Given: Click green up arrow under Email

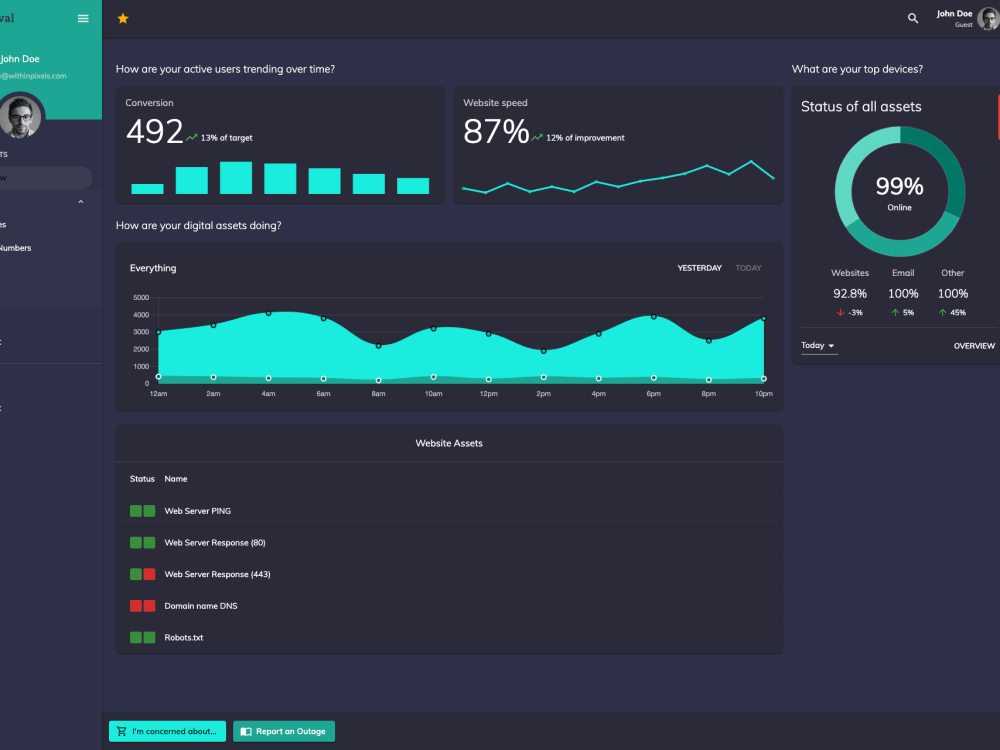Looking at the screenshot, I should click(895, 312).
